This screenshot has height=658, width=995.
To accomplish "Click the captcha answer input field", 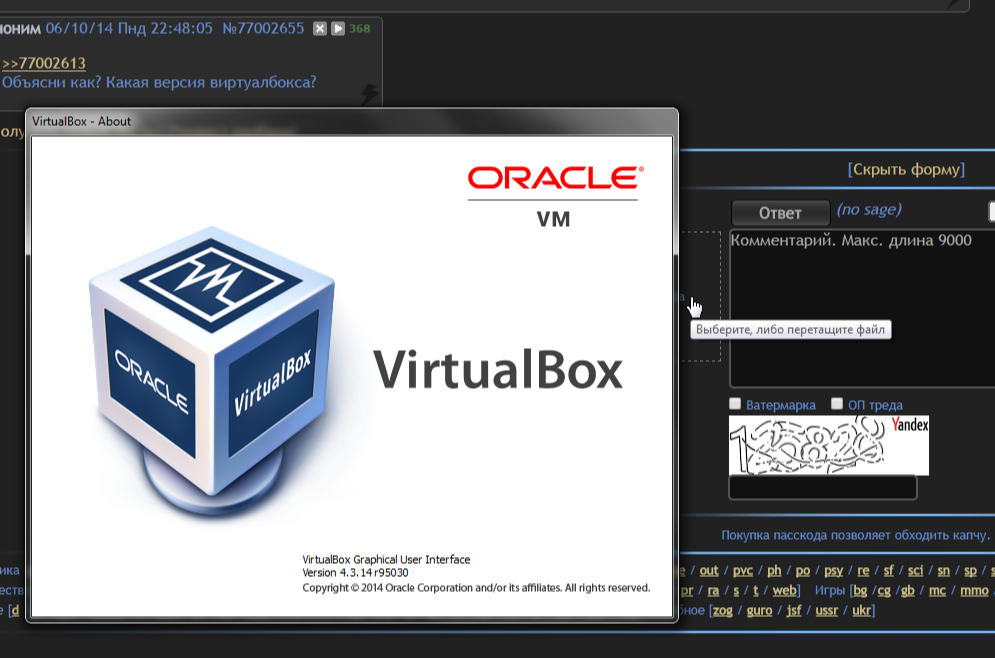I will [x=823, y=488].
